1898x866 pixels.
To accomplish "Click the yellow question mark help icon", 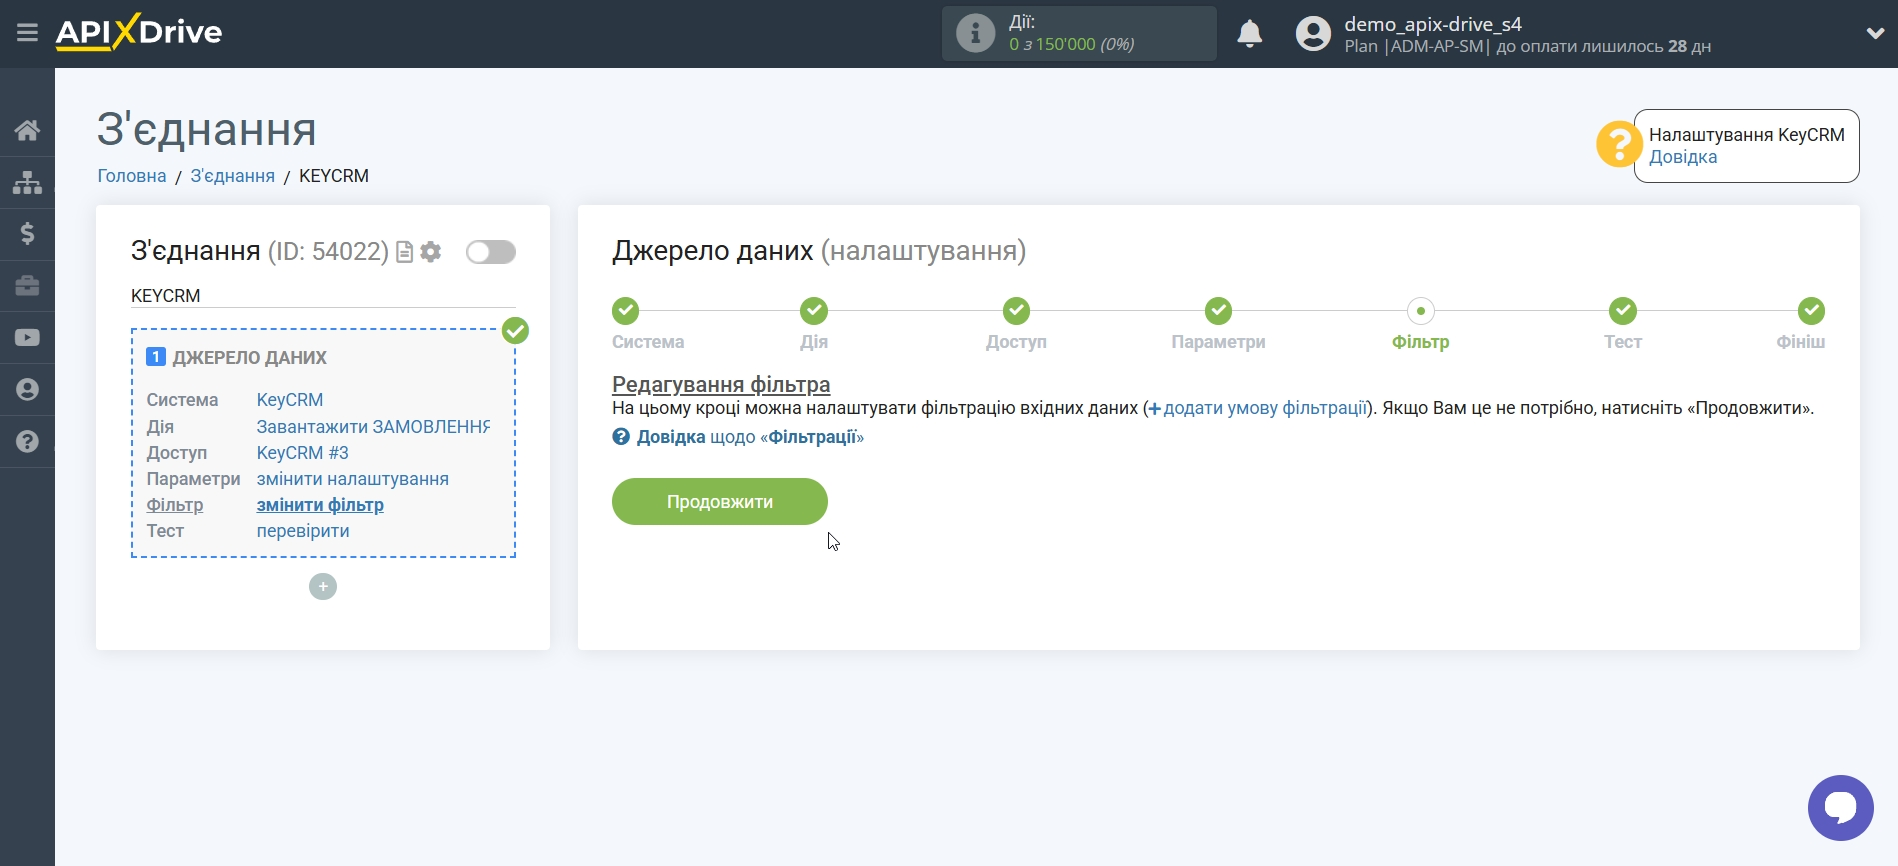I will (1618, 144).
